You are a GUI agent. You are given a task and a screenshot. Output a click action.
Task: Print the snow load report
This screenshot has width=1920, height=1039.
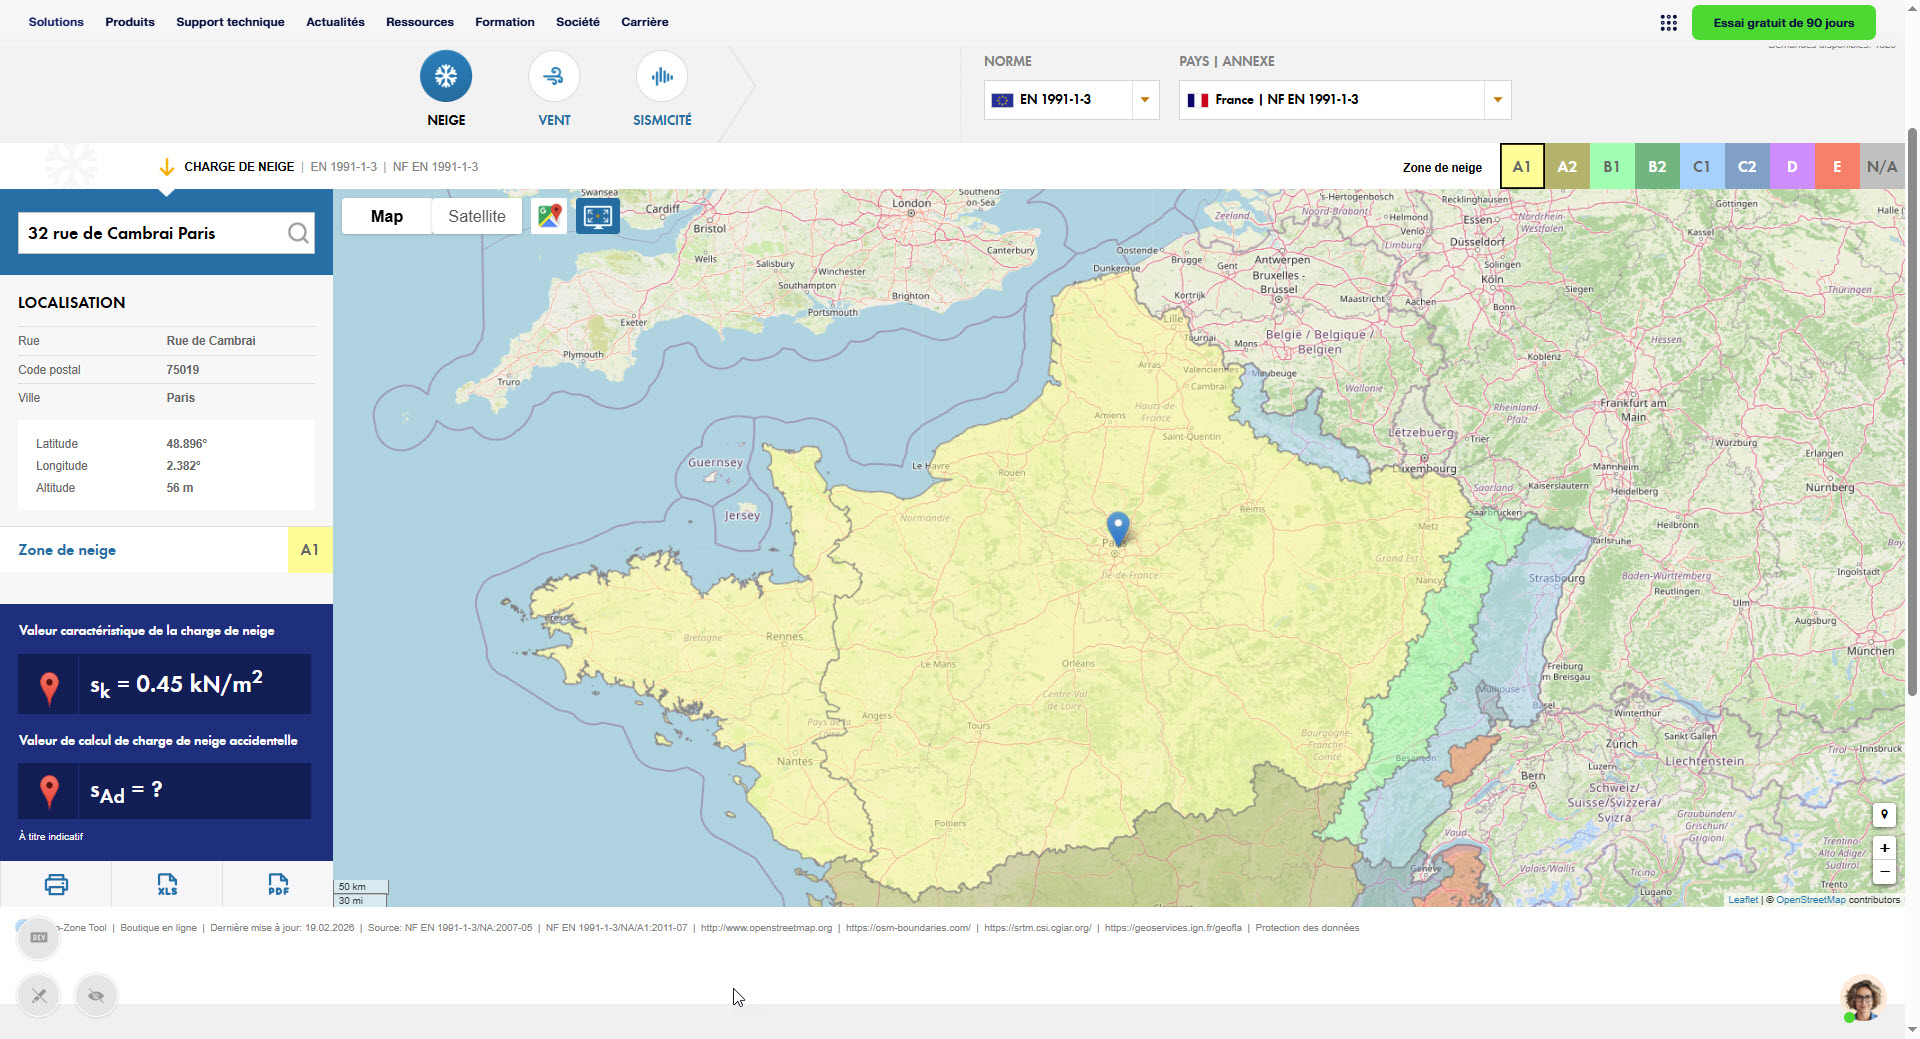(x=56, y=884)
